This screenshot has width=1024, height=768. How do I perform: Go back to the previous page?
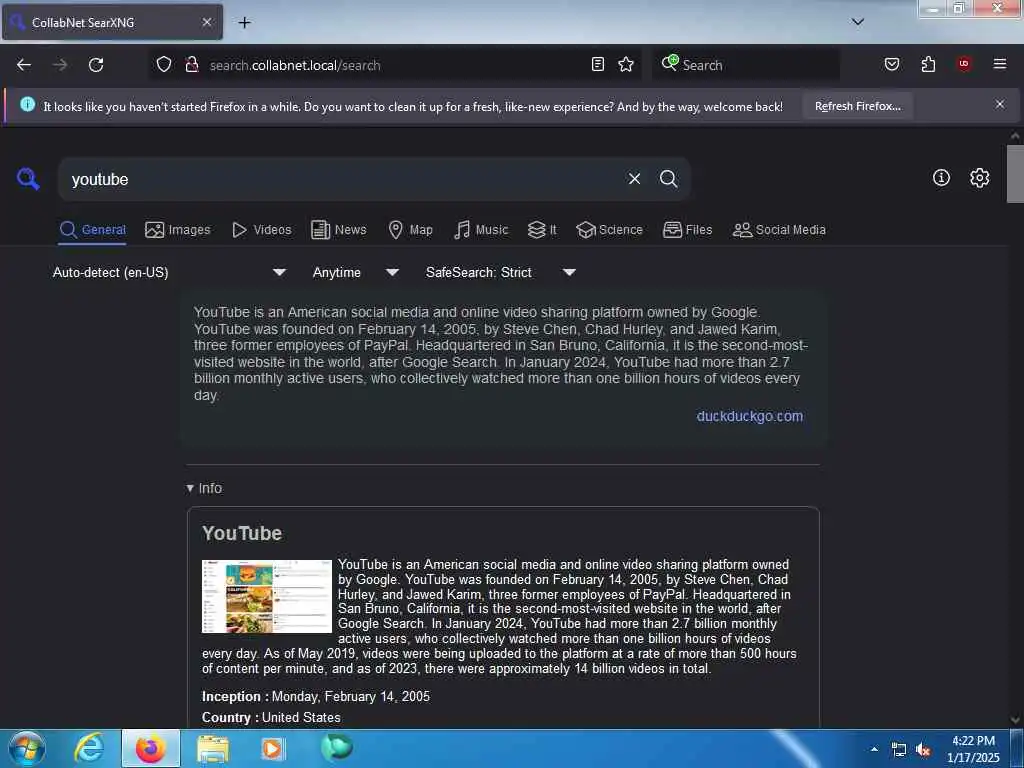(x=24, y=65)
